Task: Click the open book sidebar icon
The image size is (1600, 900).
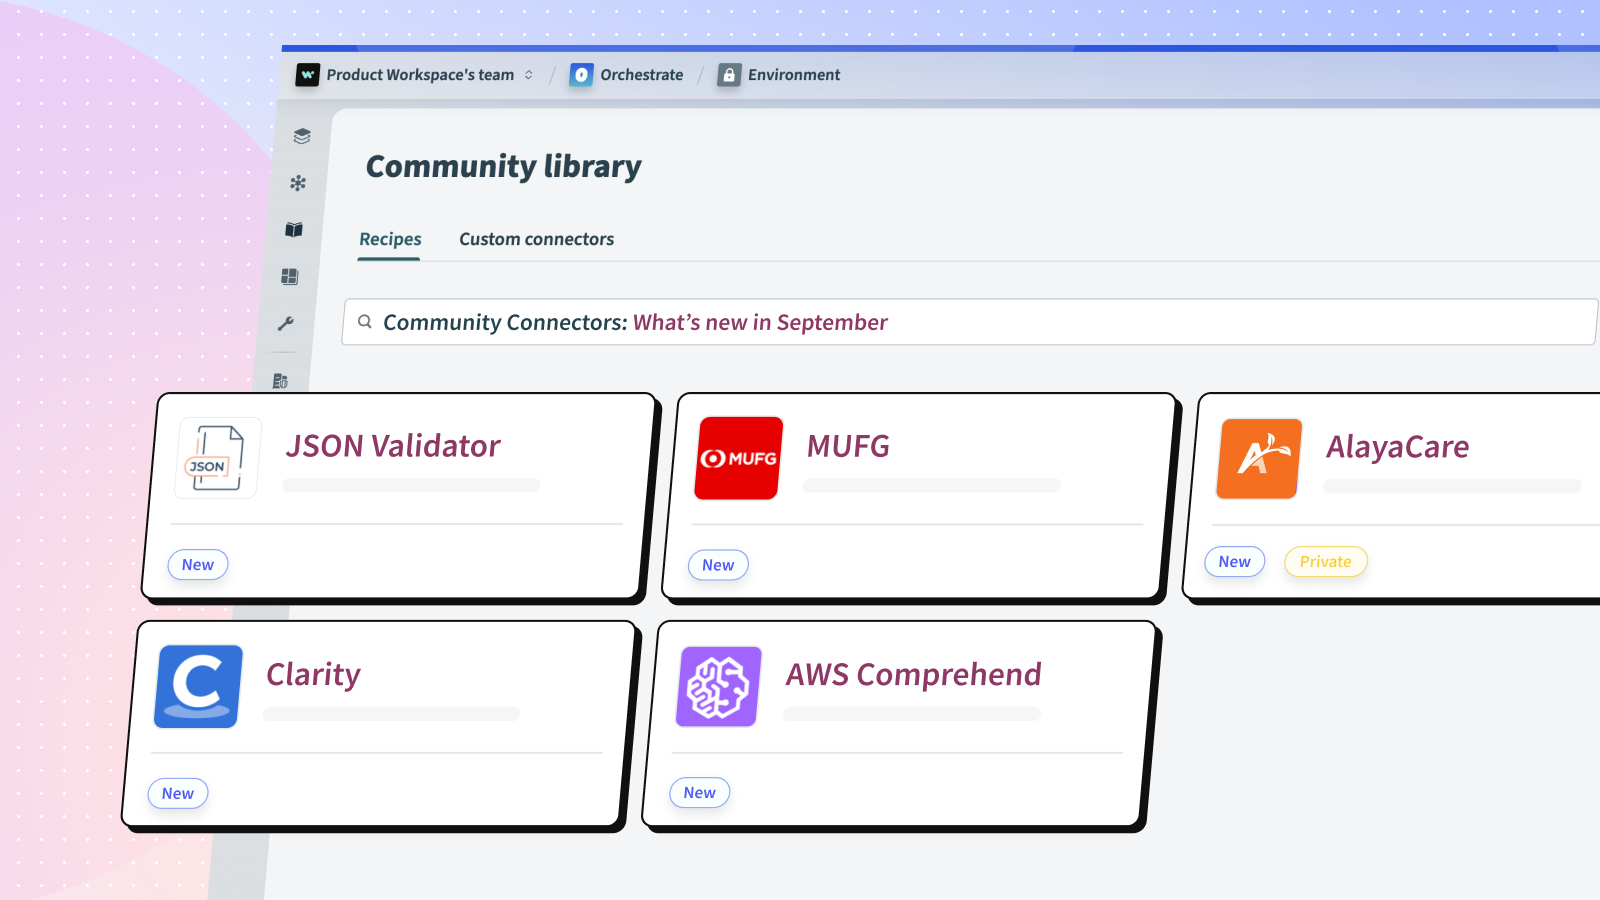Action: pyautogui.click(x=294, y=230)
